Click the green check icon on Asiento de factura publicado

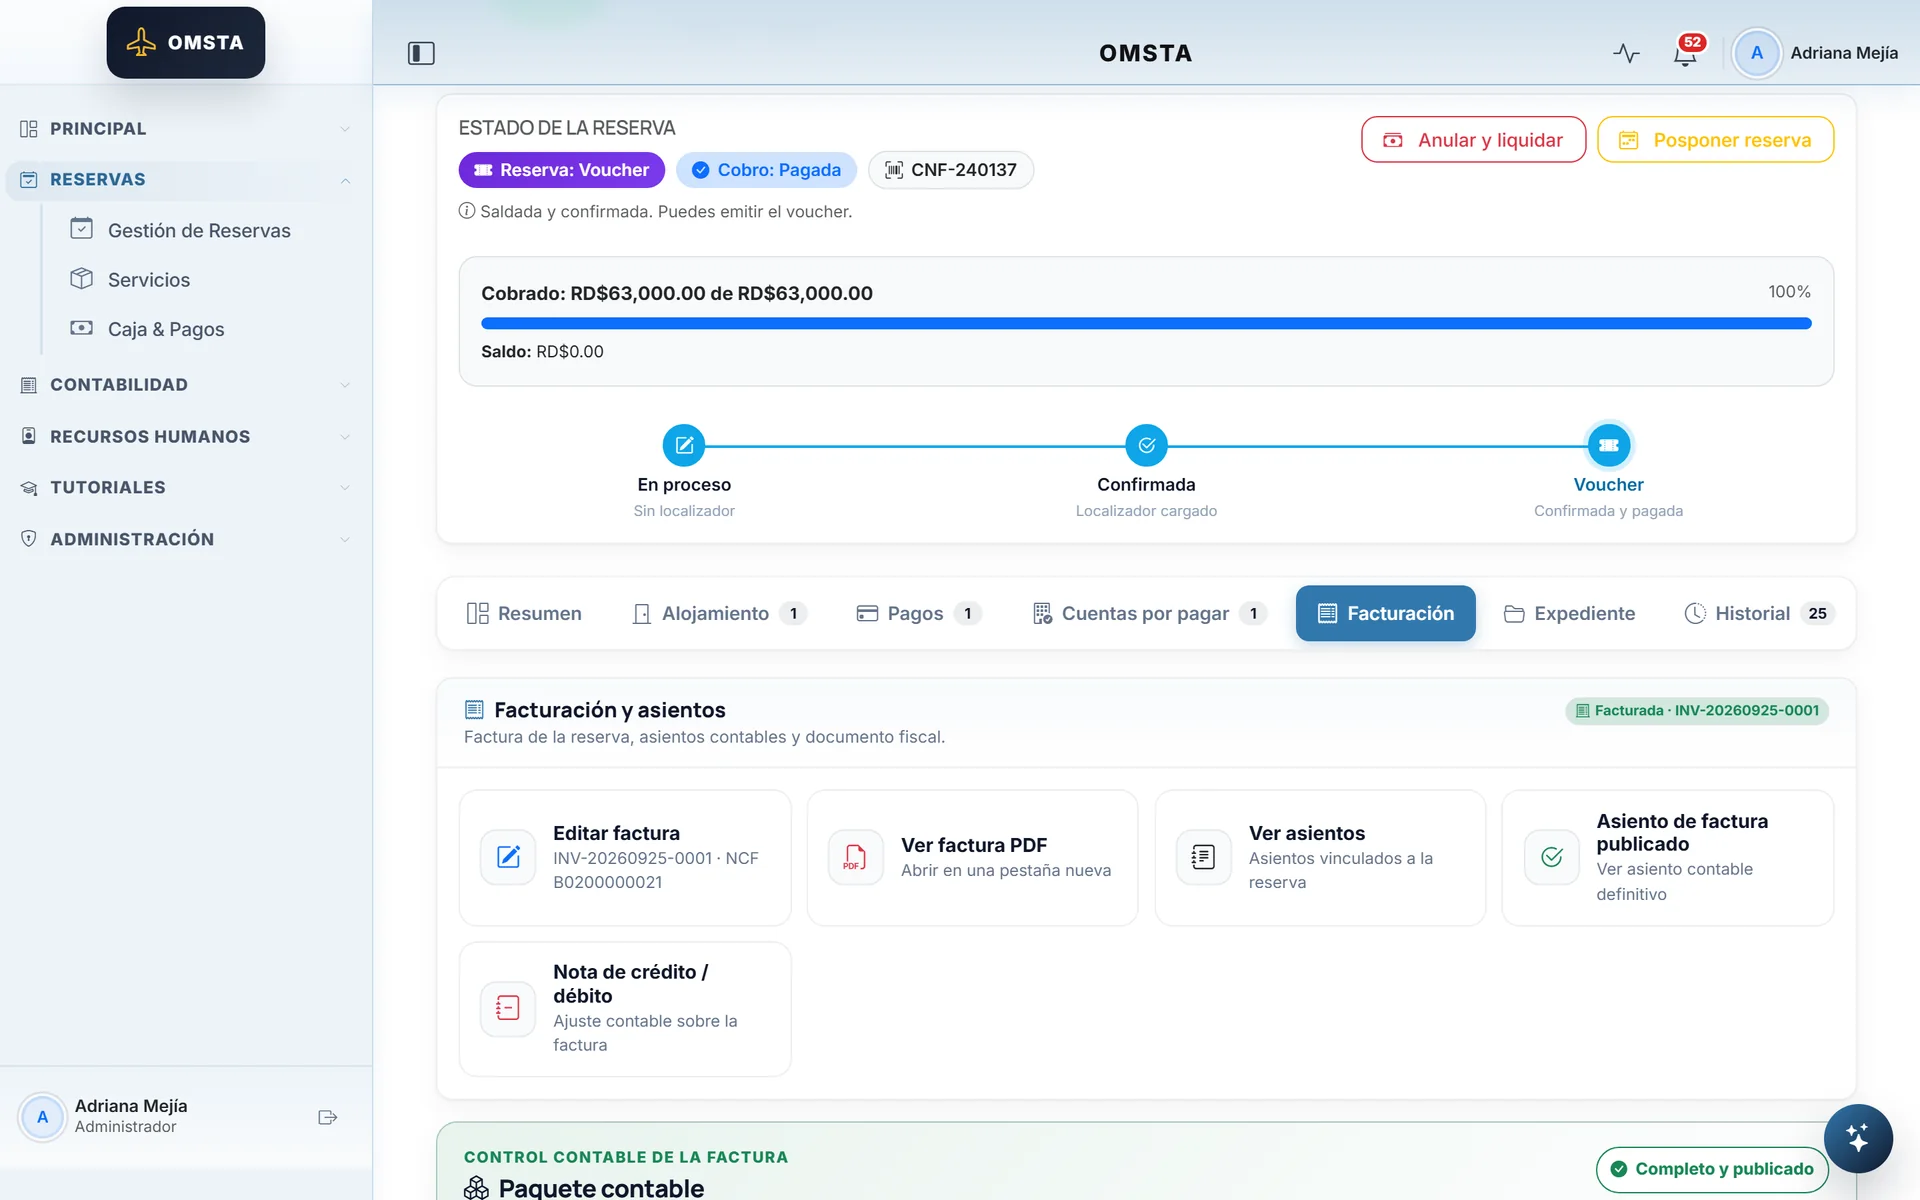click(1551, 857)
